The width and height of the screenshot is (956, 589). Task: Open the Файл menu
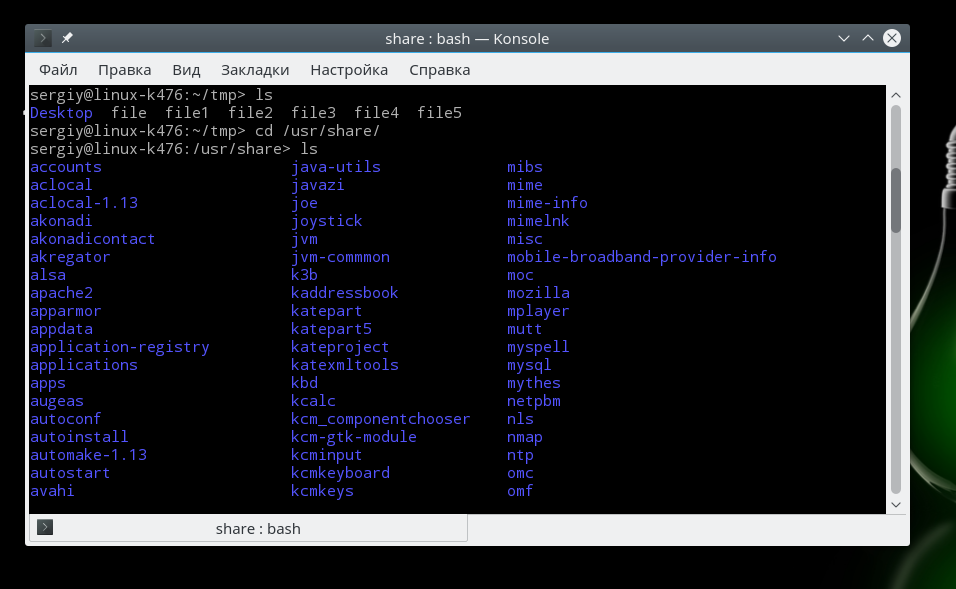58,70
